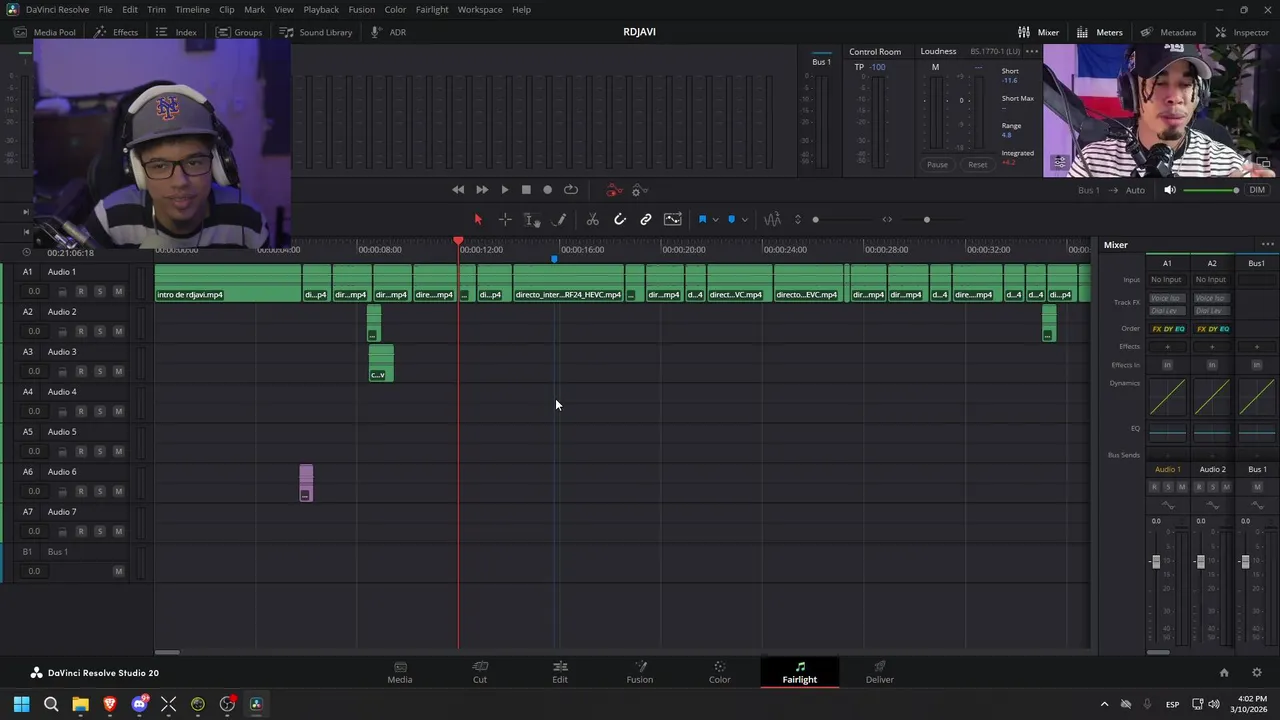
Task: Solo the Audio 2 track
Action: 100,331
